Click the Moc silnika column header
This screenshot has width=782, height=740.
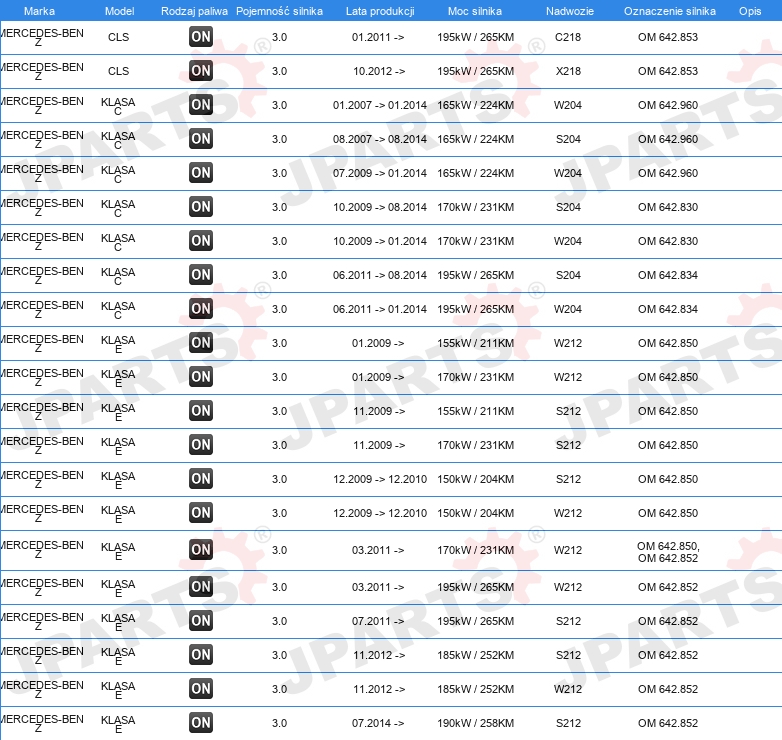pyautogui.click(x=475, y=11)
